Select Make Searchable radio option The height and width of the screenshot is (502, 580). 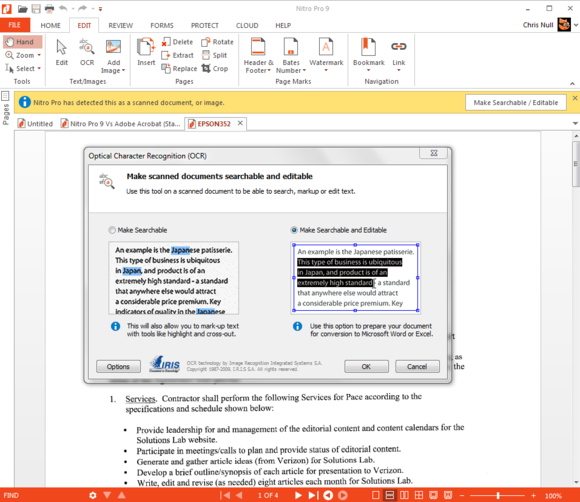tap(112, 230)
